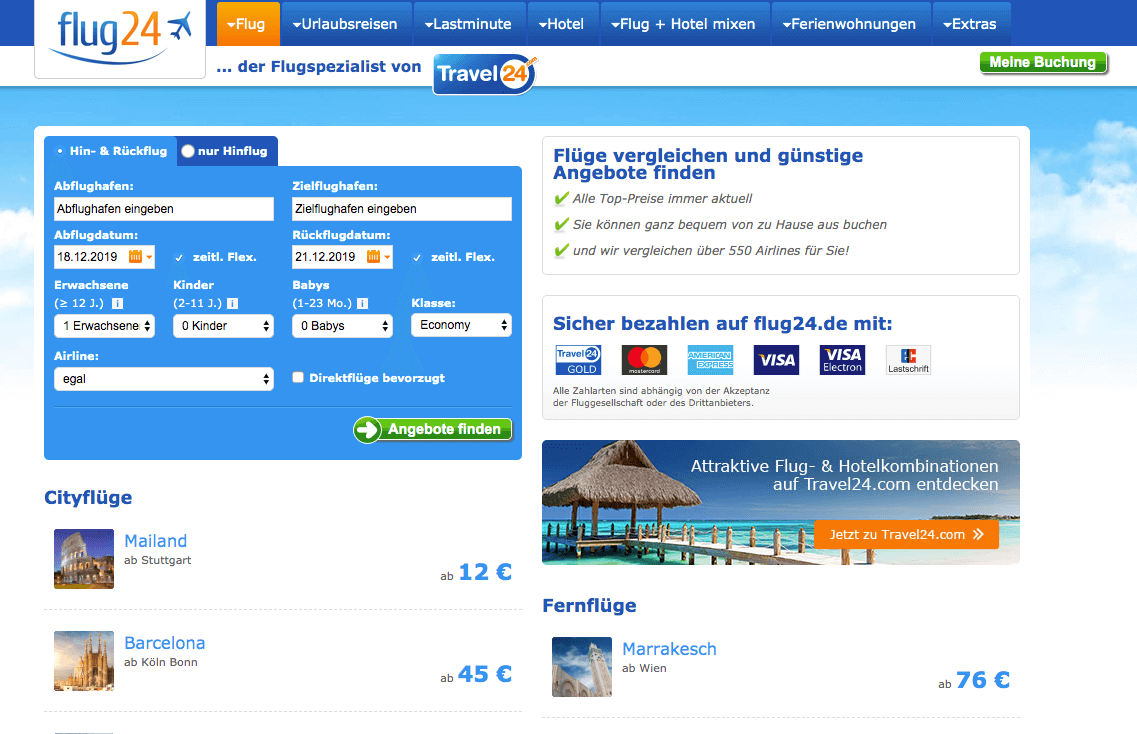Click the Marrakesch price ab 76 €
Screen dimensions: 1137x734
pyautogui.click(x=974, y=680)
